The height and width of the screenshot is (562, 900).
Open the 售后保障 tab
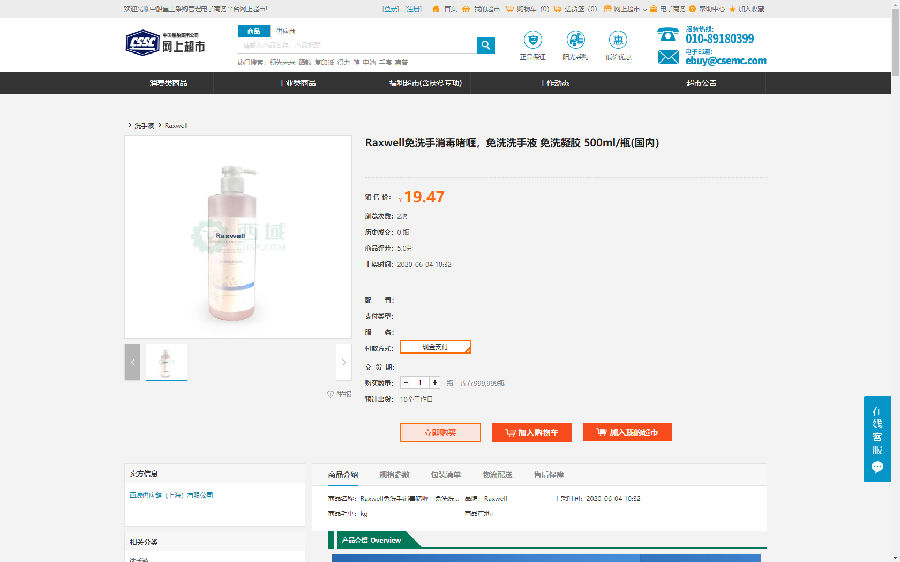pyautogui.click(x=549, y=475)
